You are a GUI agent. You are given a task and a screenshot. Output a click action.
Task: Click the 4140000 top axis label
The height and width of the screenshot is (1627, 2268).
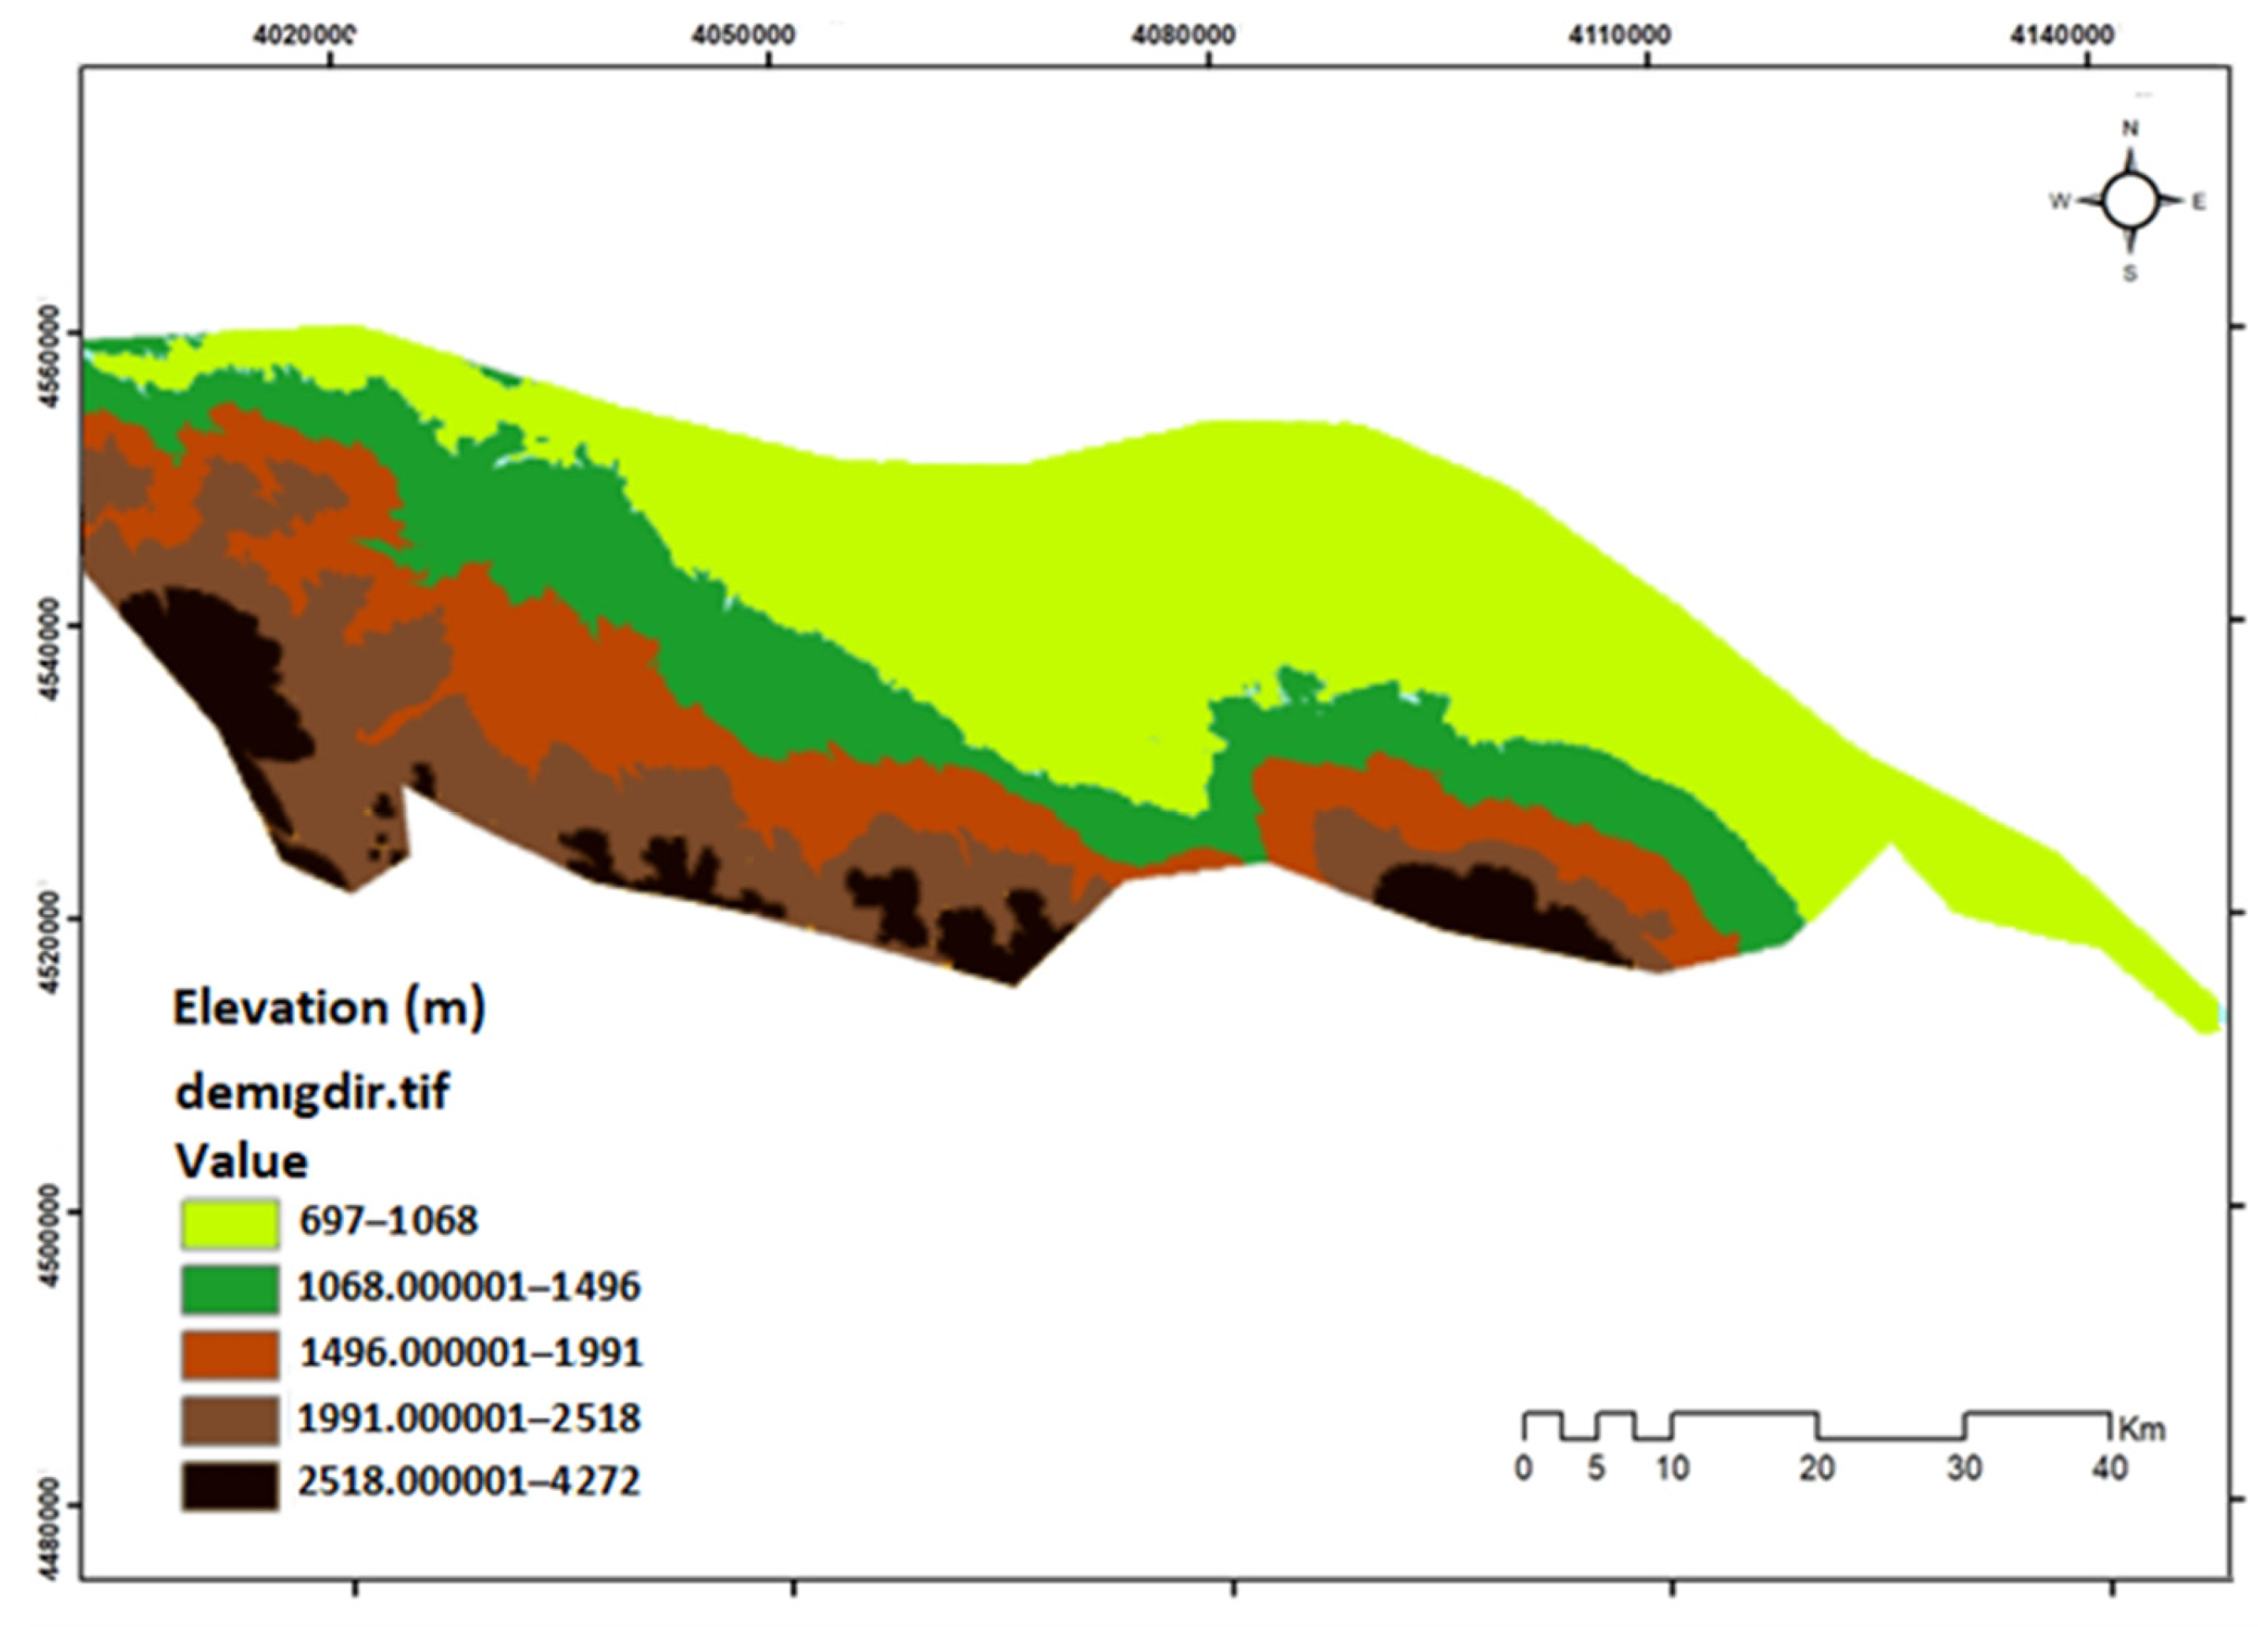(x=2061, y=35)
